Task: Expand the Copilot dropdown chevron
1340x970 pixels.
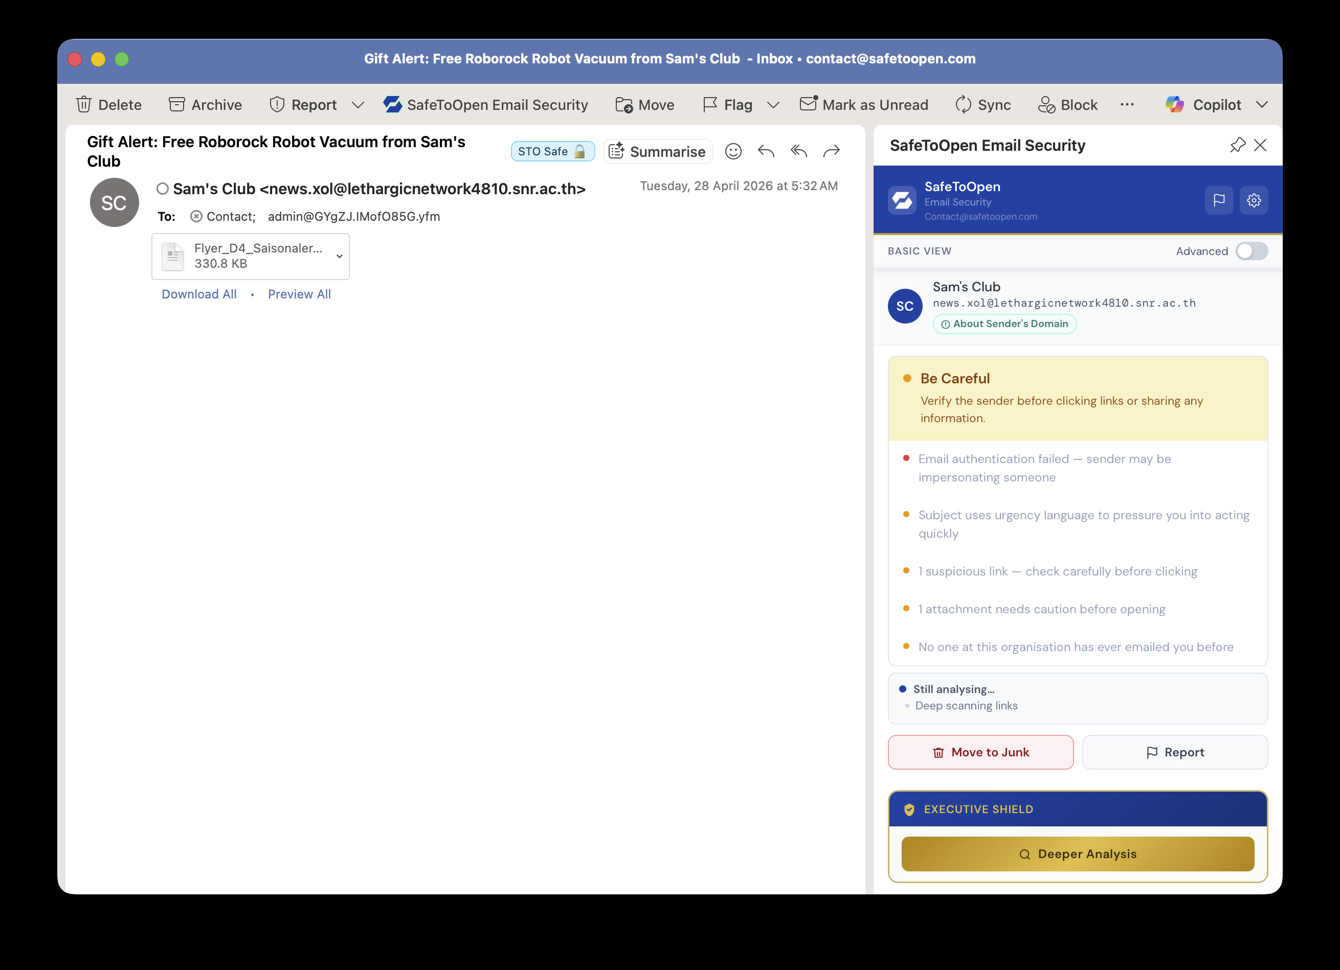Action: pos(1262,104)
